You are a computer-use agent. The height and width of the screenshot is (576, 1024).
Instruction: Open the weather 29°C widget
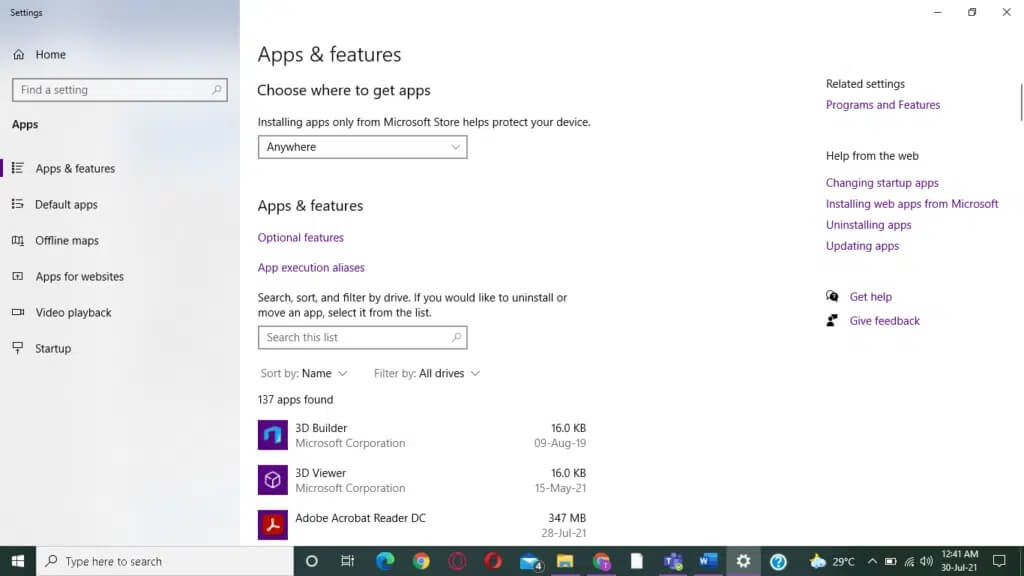pos(832,561)
